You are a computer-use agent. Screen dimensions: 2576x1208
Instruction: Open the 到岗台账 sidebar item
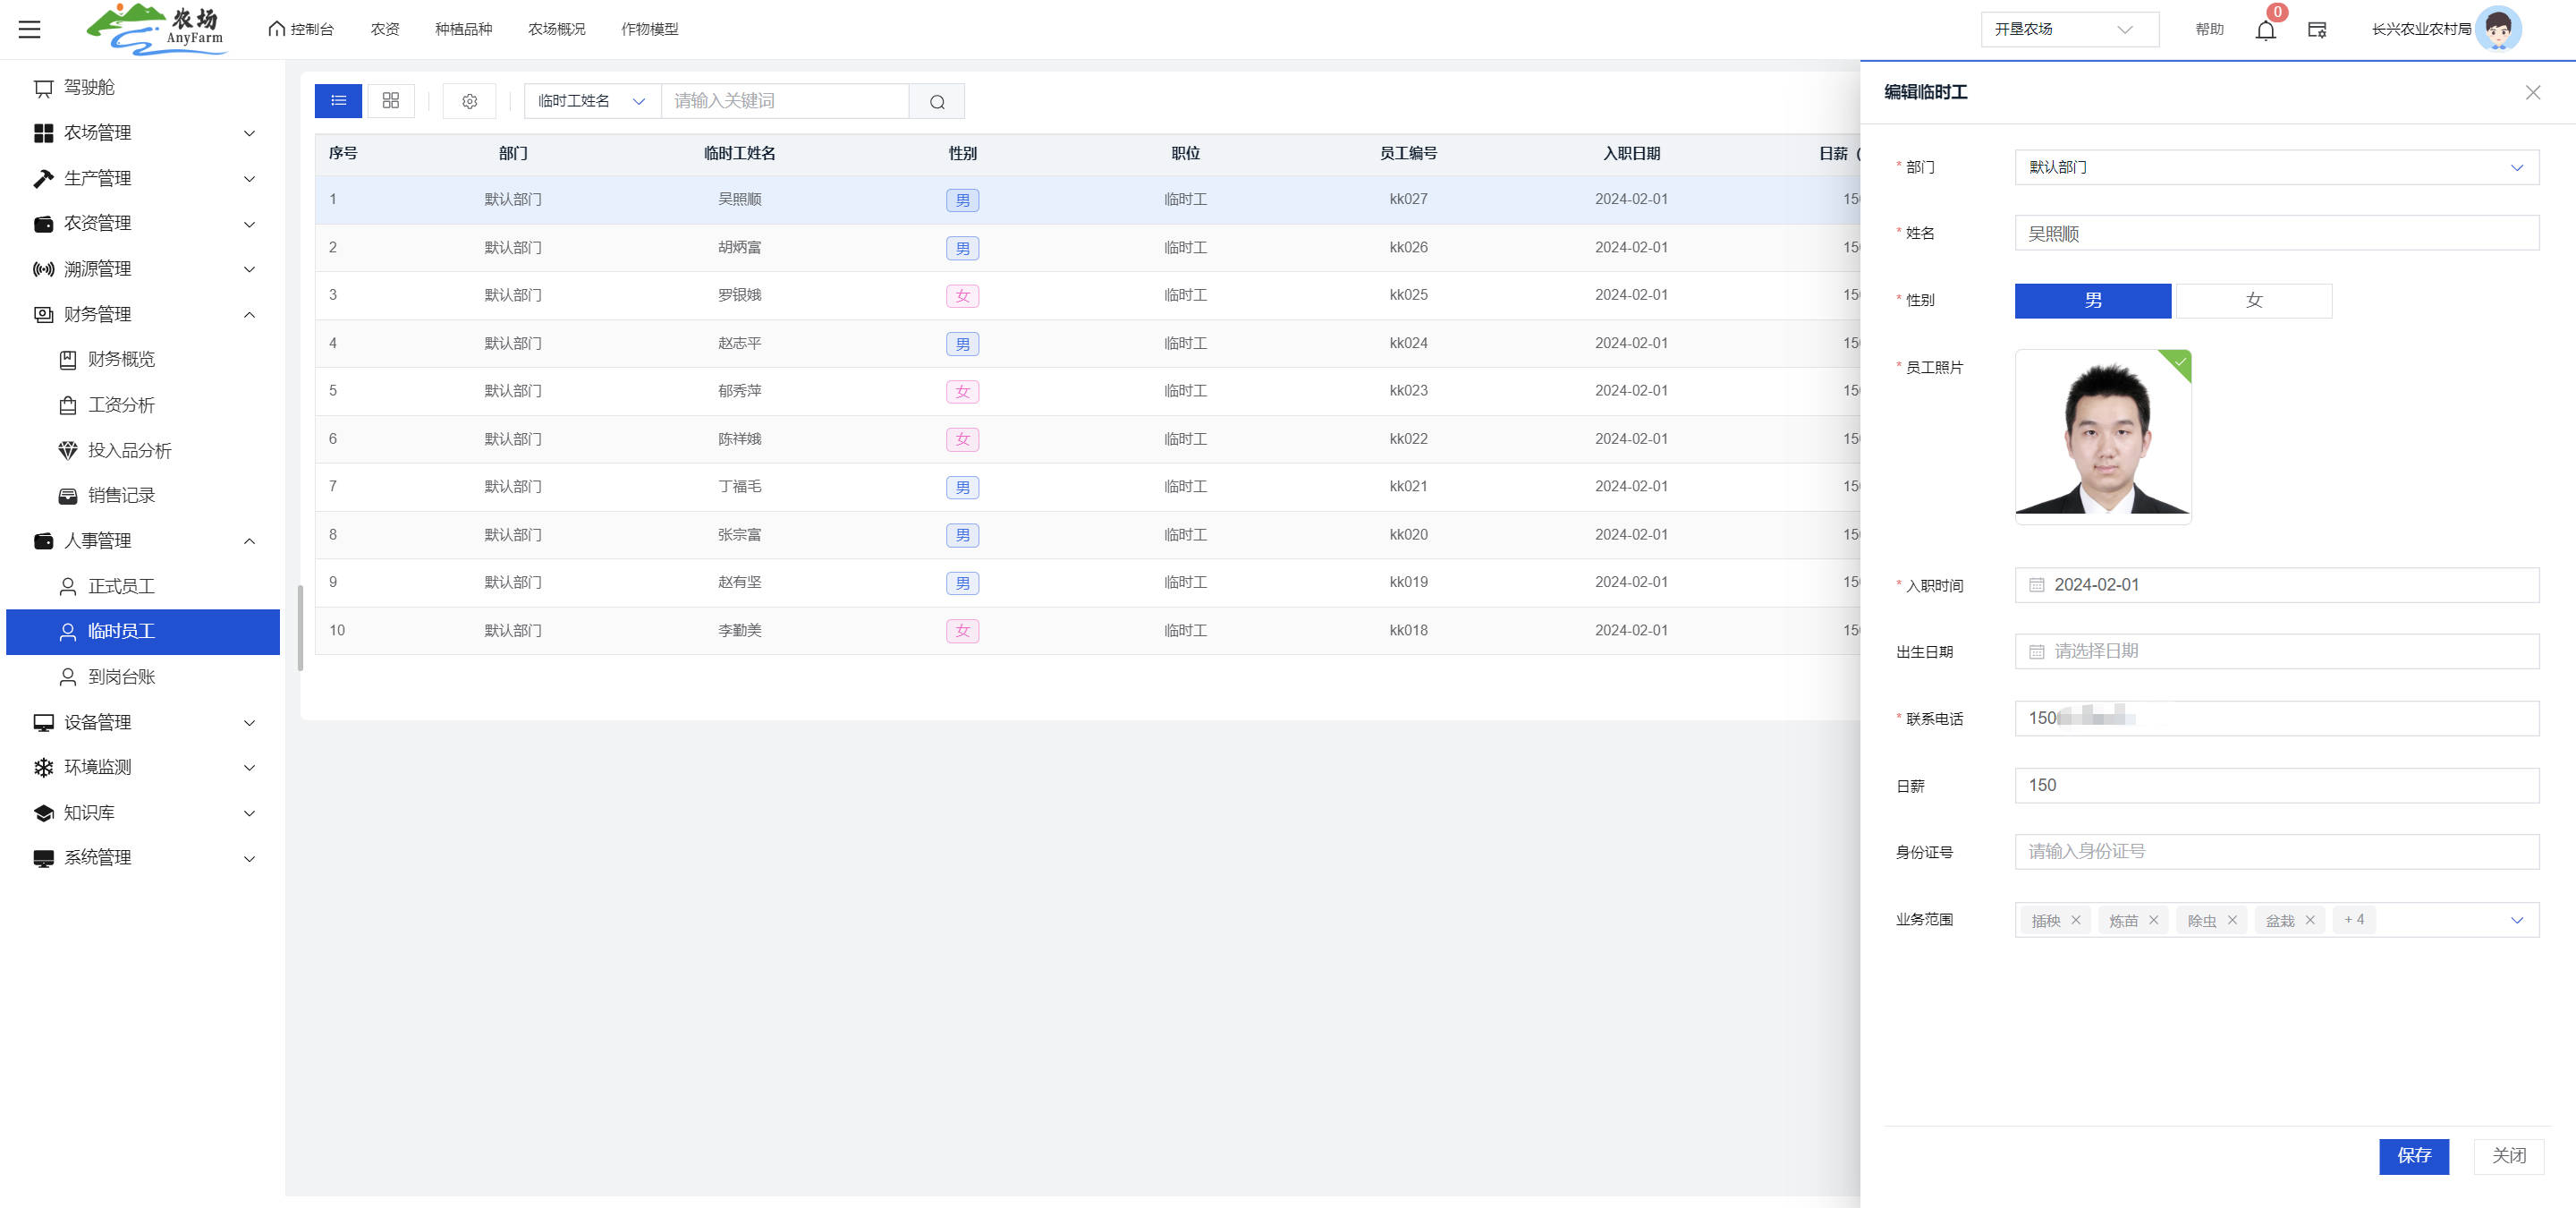121,677
